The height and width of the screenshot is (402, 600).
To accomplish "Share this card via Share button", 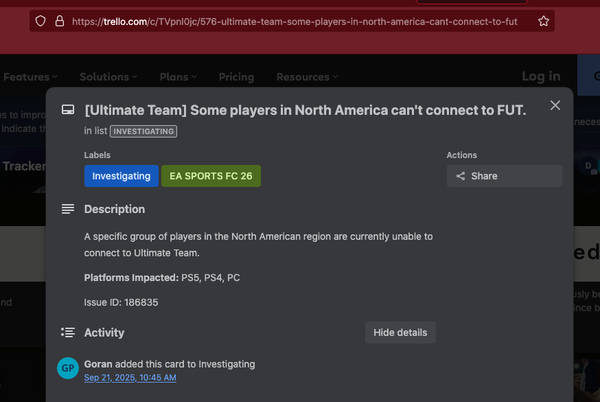I will point(504,176).
